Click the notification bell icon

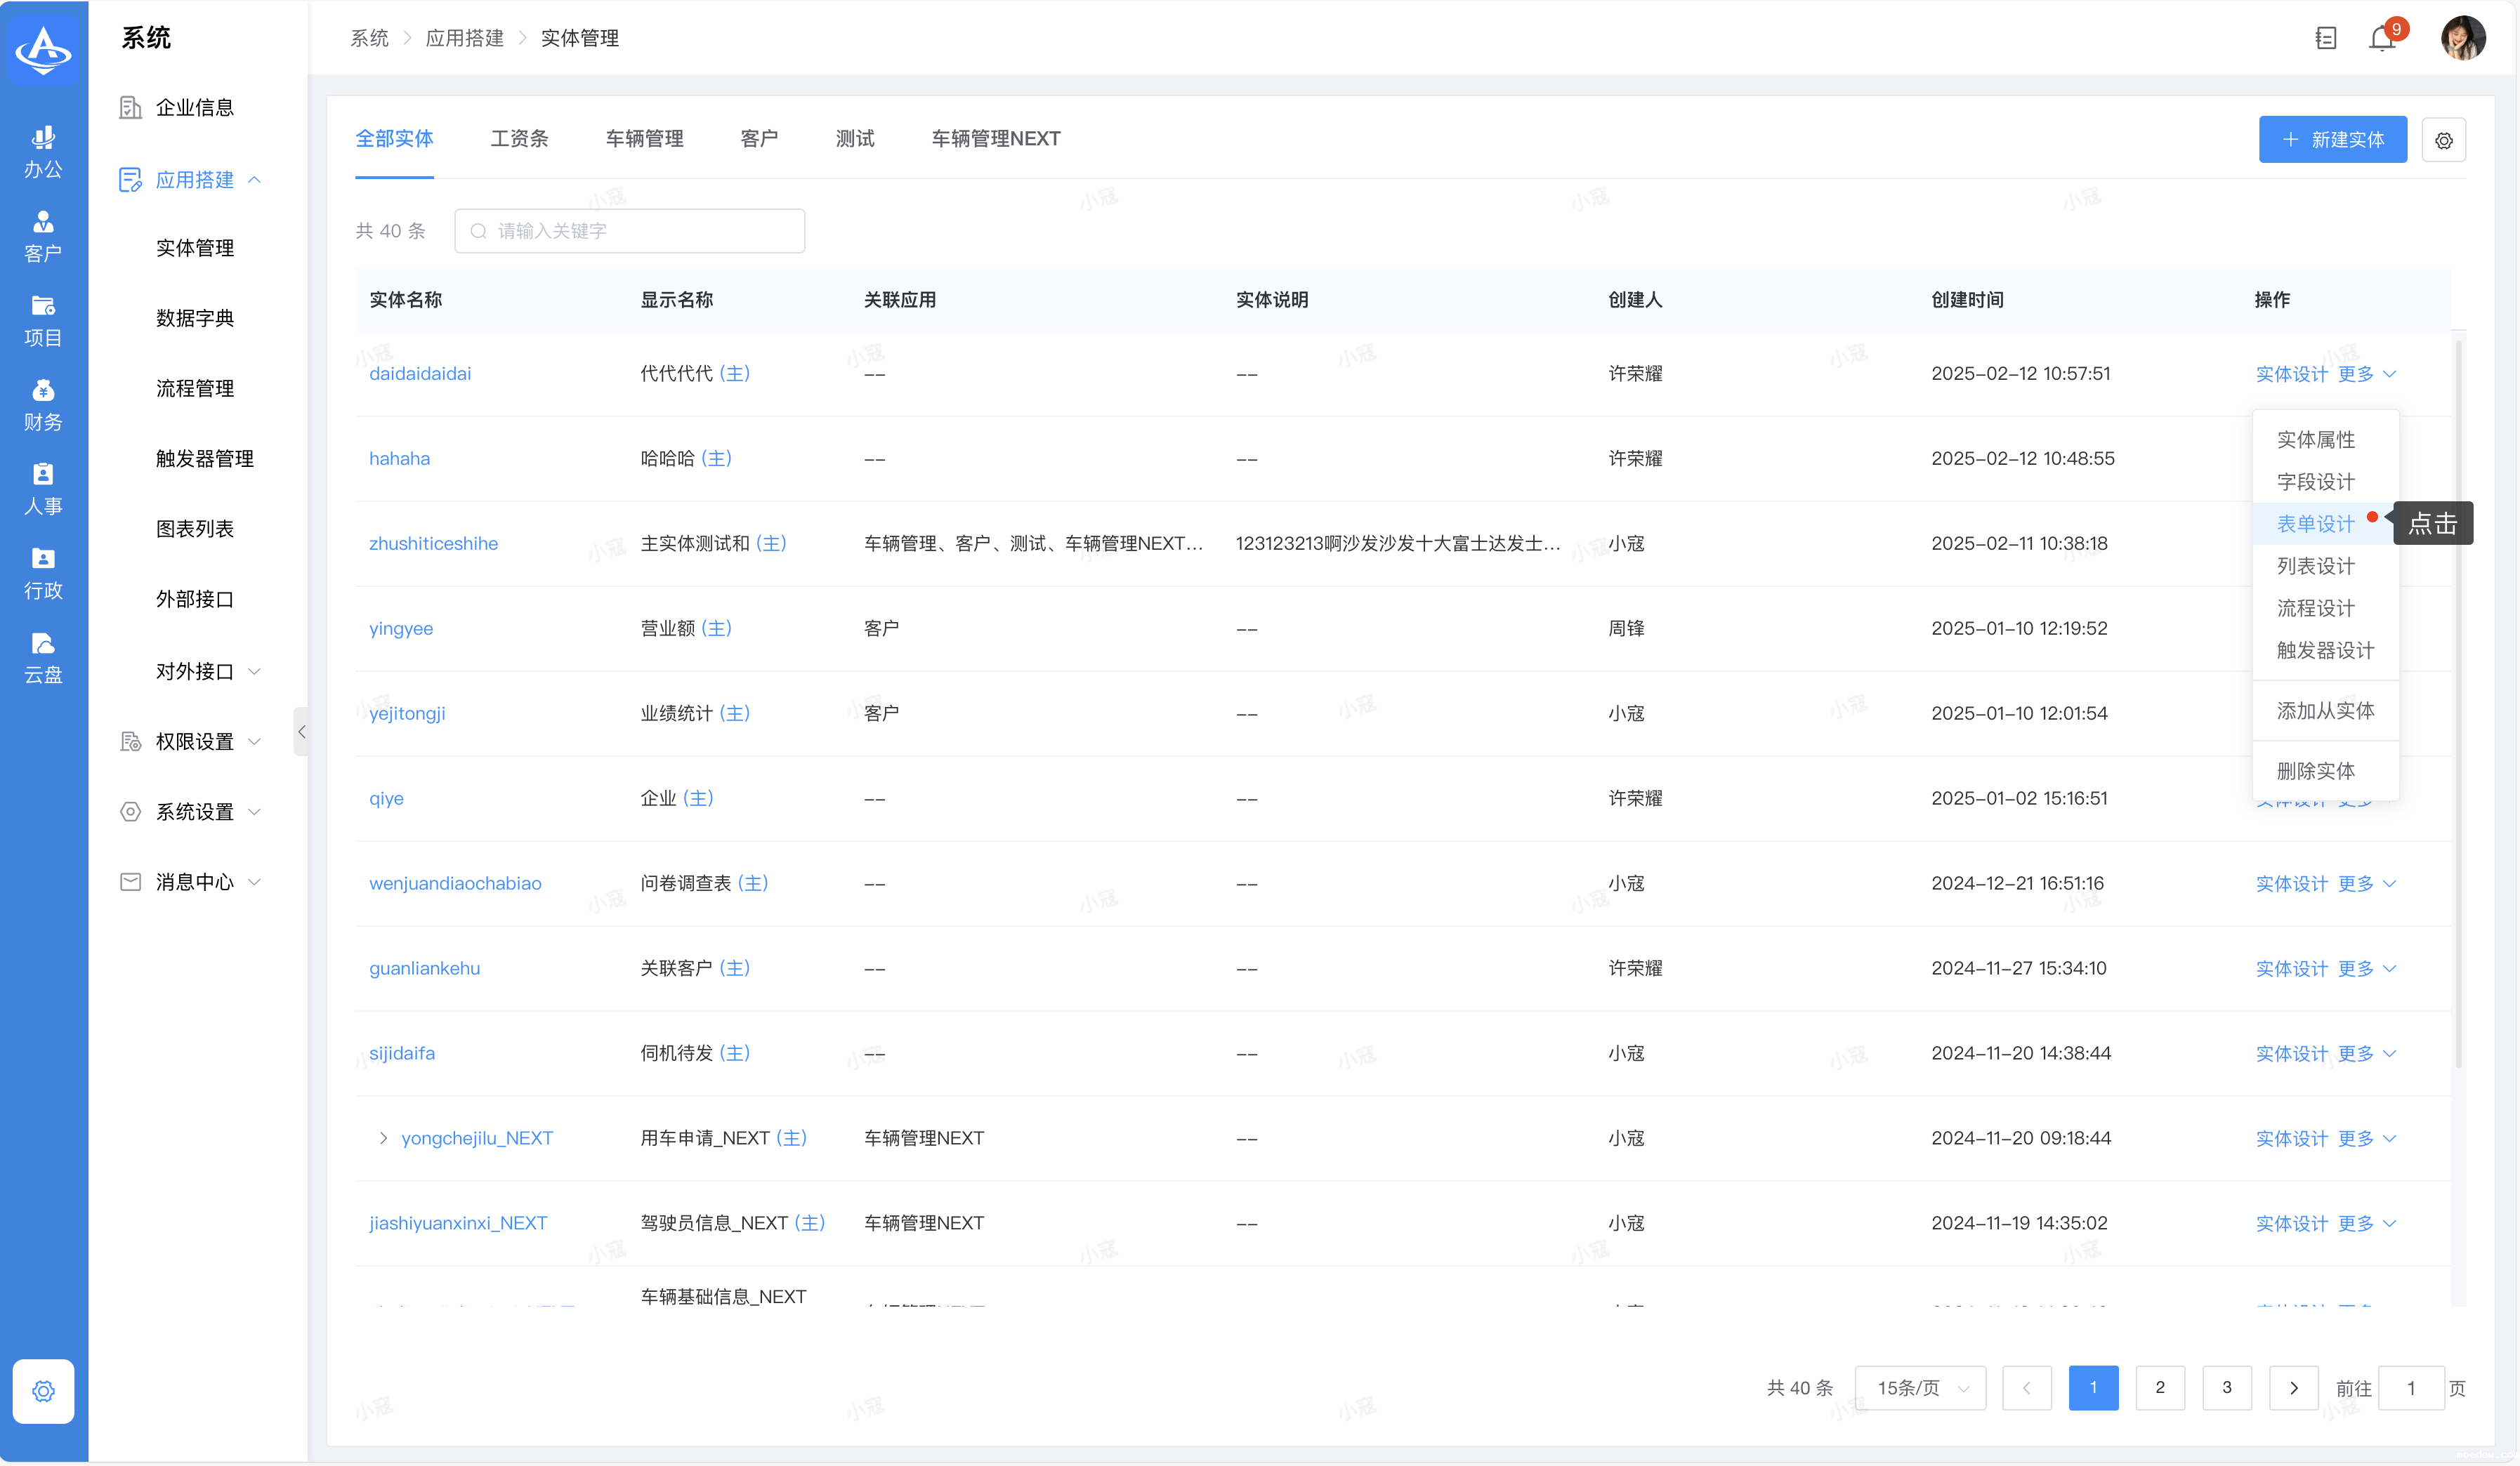pos(2382,39)
